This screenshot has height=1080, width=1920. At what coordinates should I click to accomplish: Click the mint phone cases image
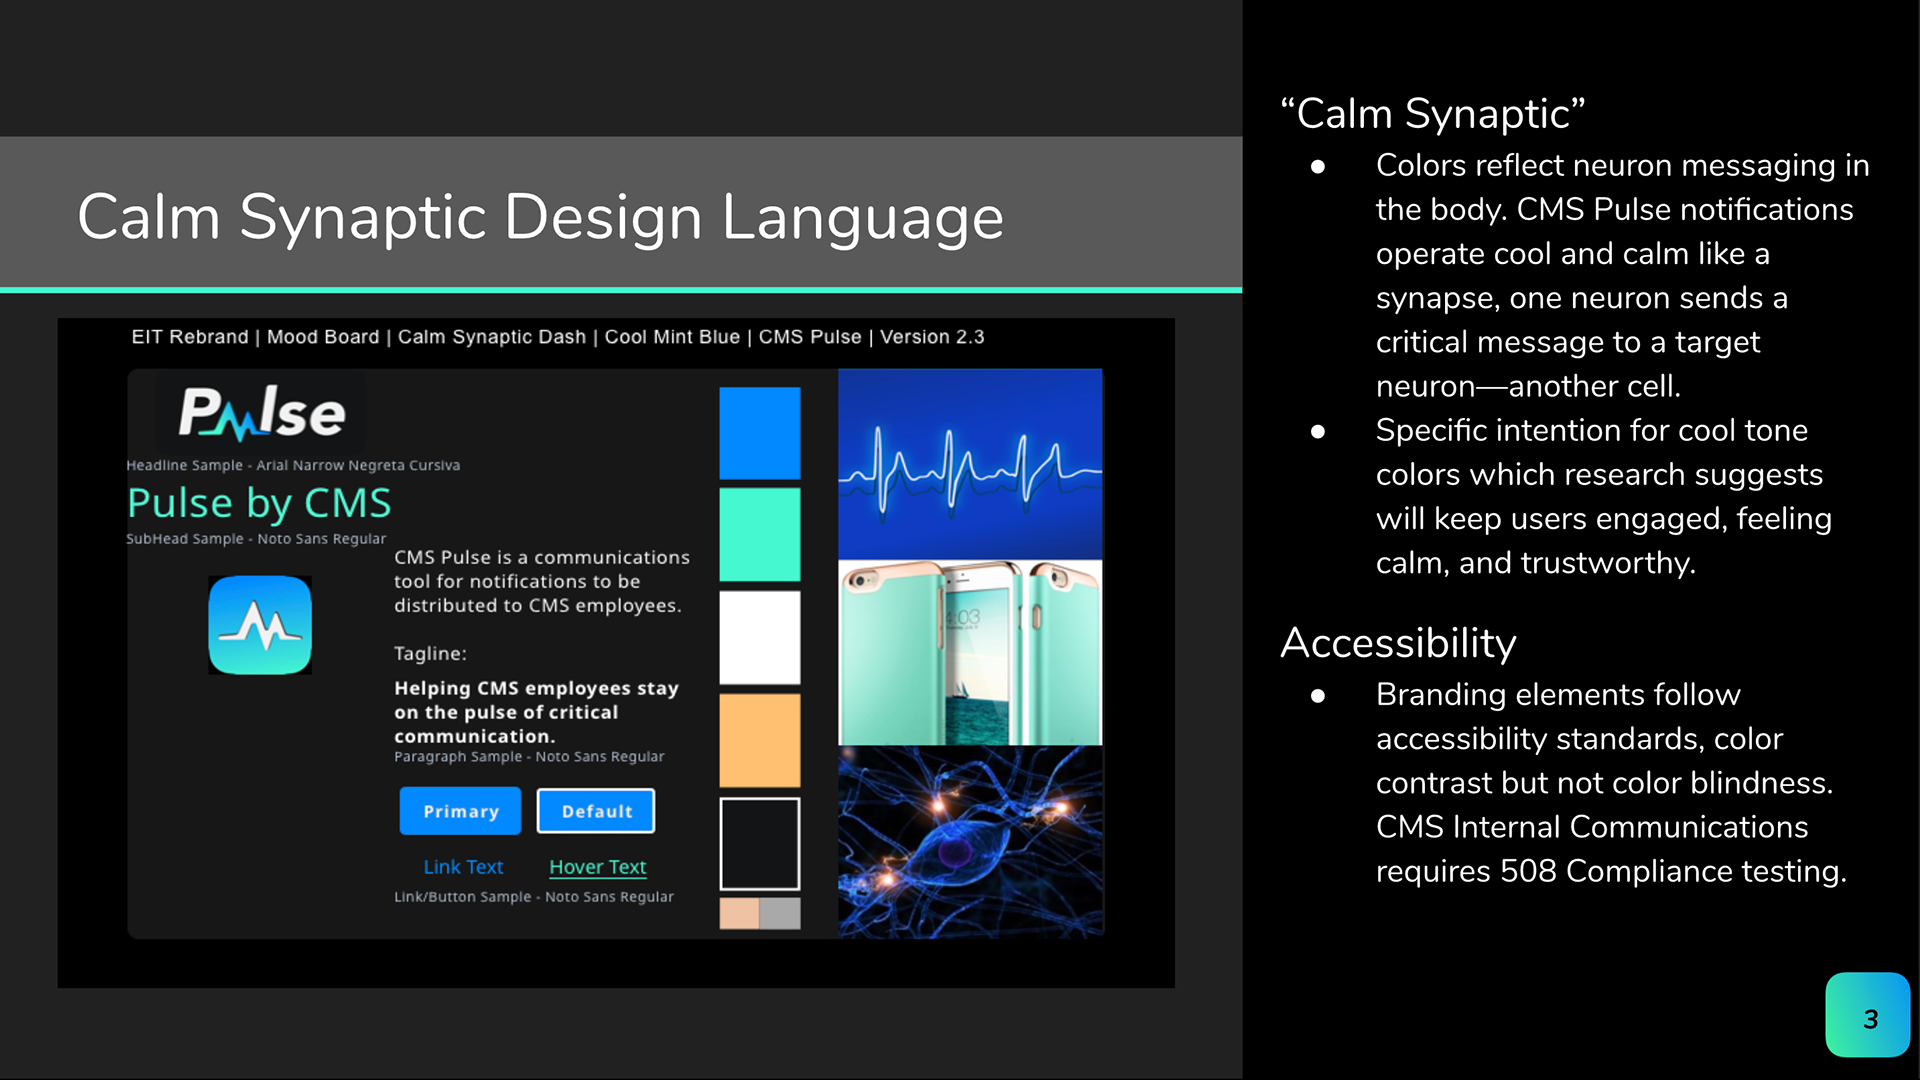tap(970, 653)
